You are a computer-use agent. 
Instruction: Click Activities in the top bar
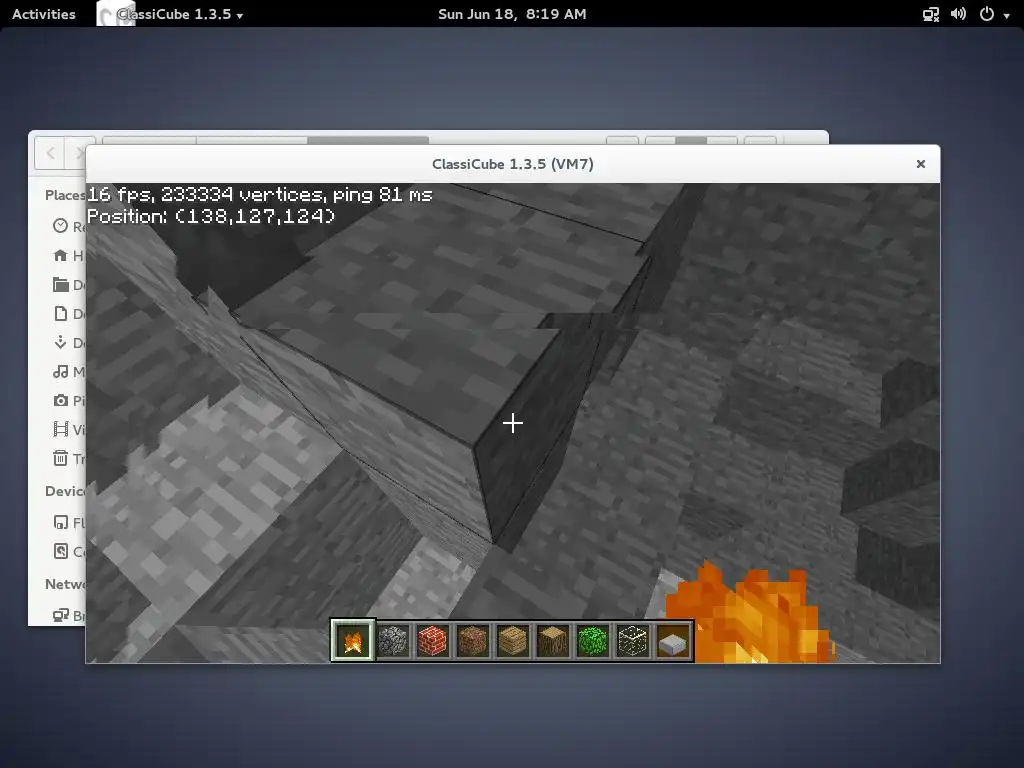coord(44,14)
